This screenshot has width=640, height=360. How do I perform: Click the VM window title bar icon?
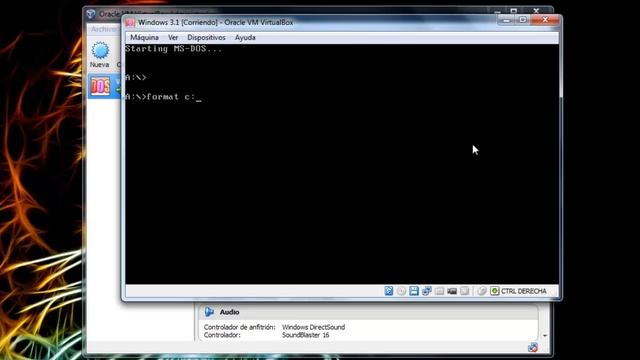pos(130,23)
